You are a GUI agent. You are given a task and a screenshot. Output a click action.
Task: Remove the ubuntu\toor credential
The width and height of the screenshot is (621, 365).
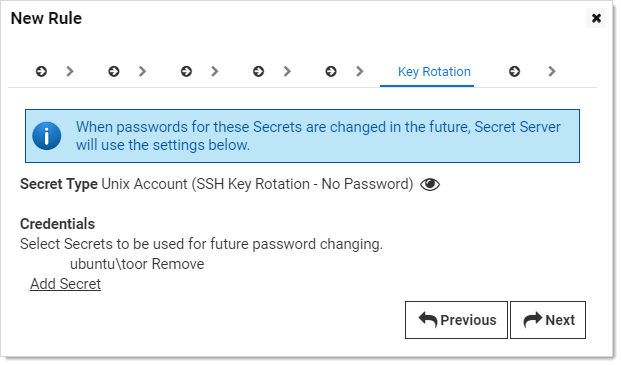[x=178, y=264]
